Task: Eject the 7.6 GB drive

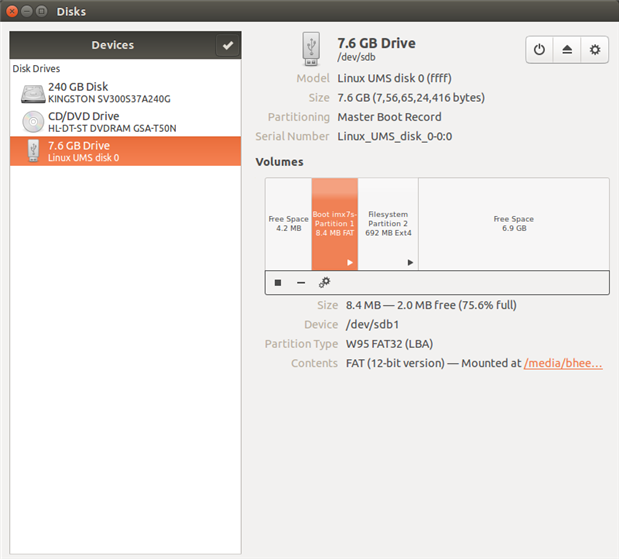Action: (568, 49)
